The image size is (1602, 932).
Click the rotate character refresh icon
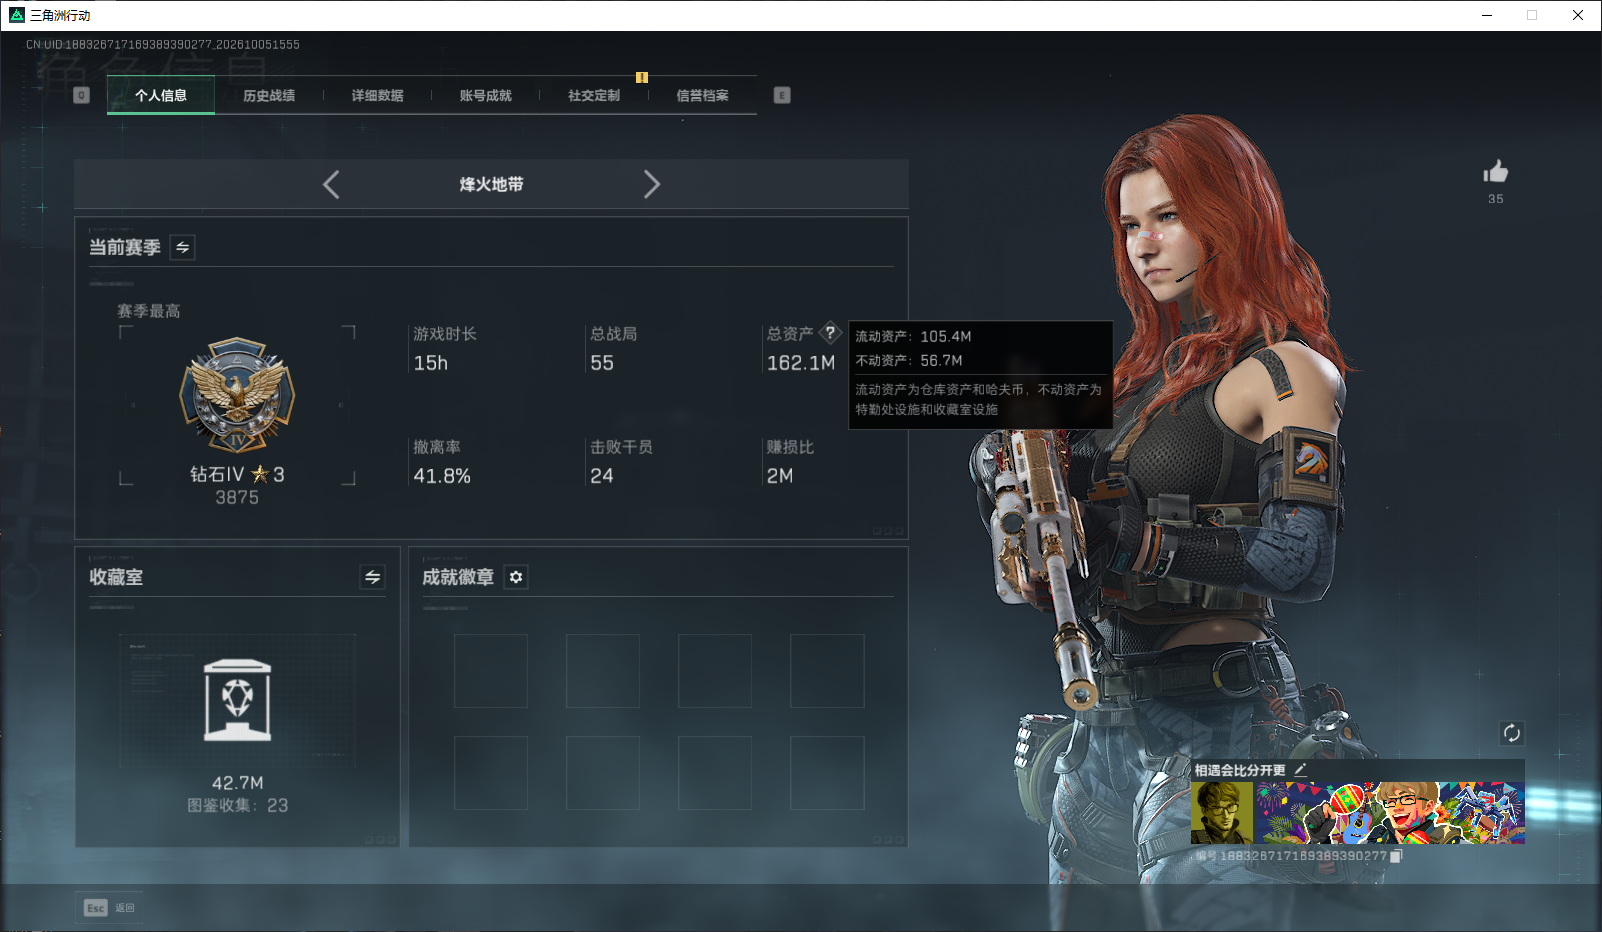pos(1512,733)
